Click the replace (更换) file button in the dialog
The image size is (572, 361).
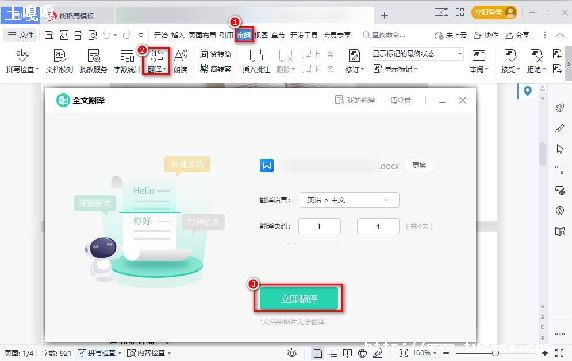point(419,165)
